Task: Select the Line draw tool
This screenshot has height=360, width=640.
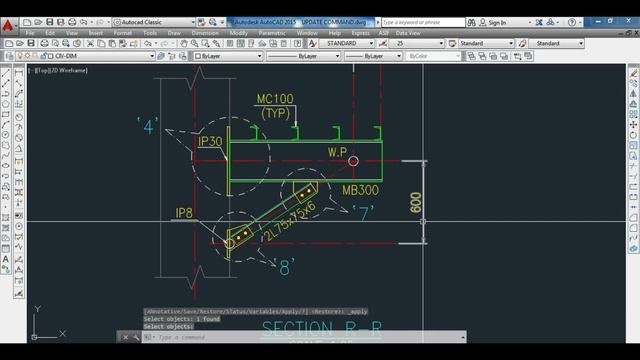Action: (6, 73)
